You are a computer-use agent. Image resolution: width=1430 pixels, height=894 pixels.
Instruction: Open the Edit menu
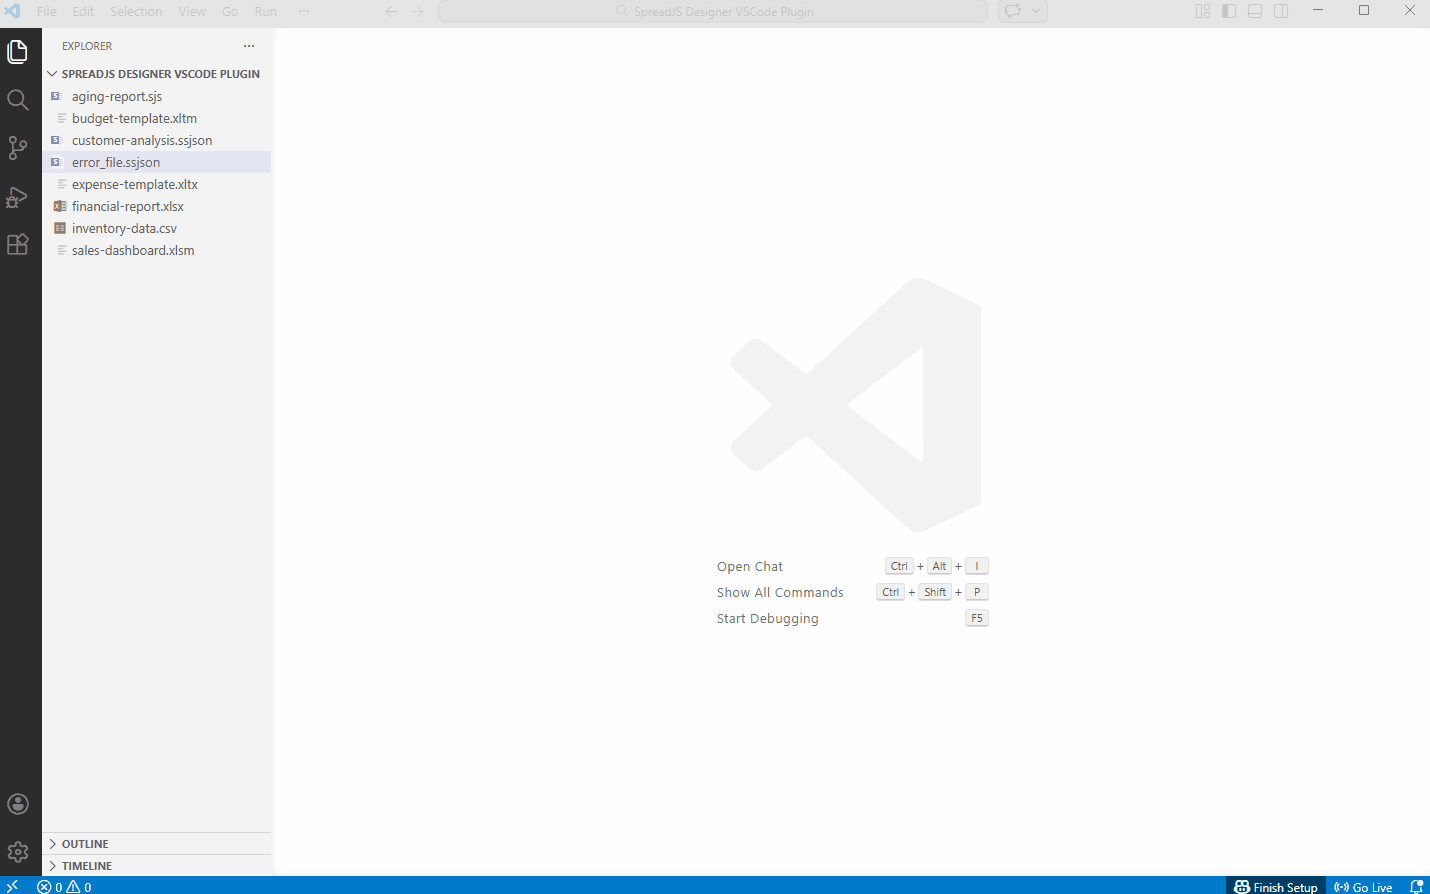coord(83,12)
